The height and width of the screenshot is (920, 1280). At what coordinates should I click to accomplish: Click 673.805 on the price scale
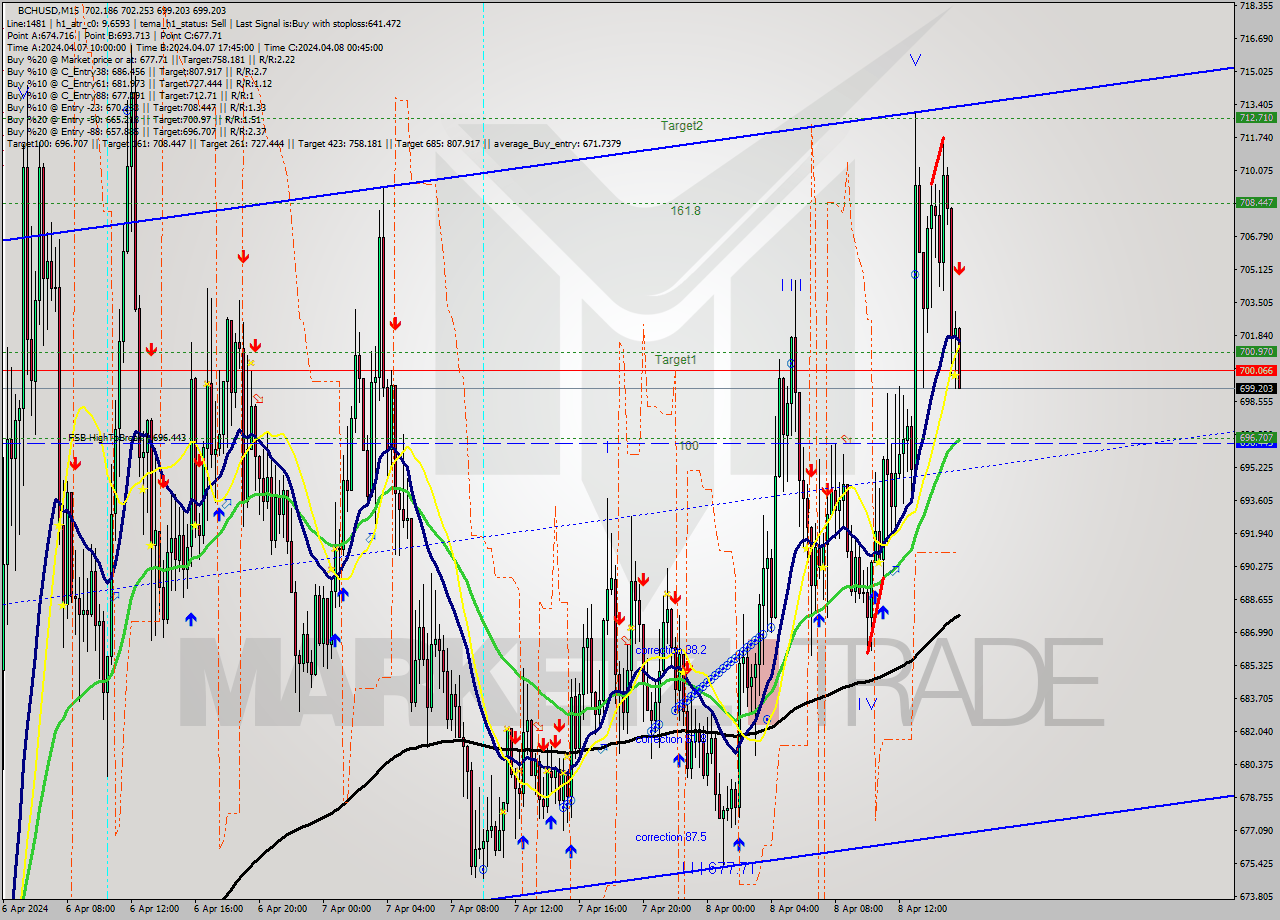point(1256,897)
